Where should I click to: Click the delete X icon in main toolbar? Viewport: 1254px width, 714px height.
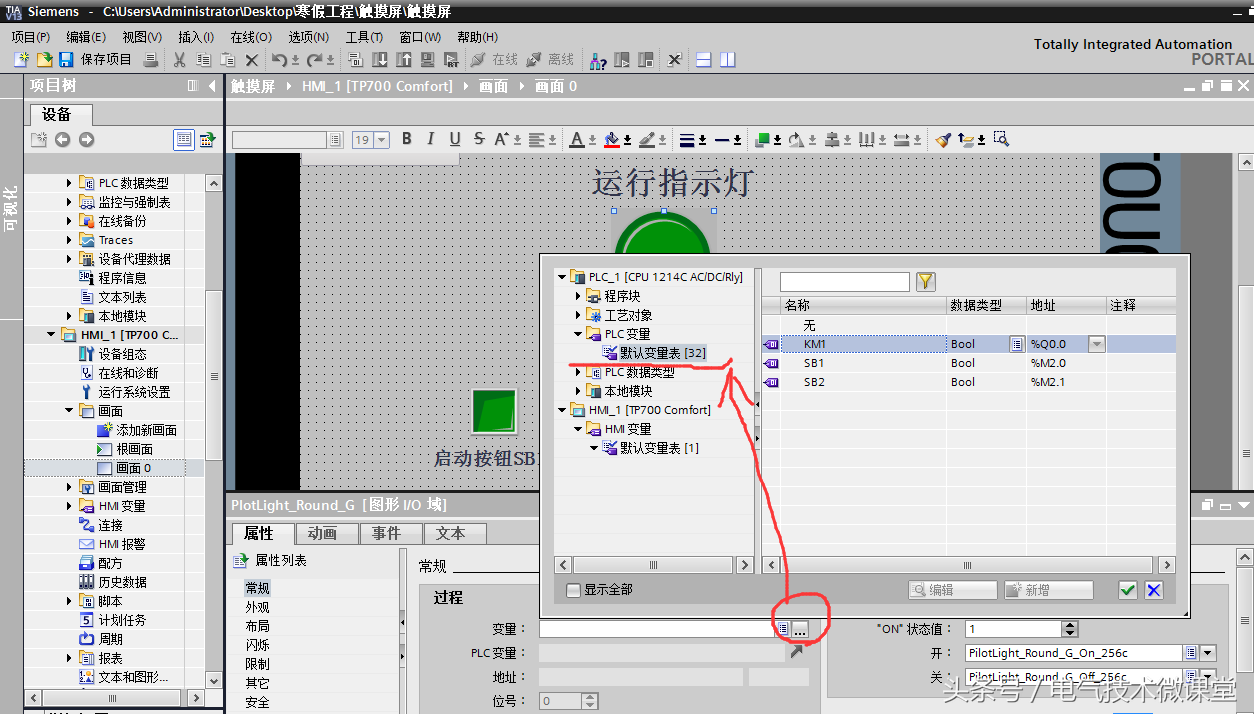pyautogui.click(x=252, y=60)
